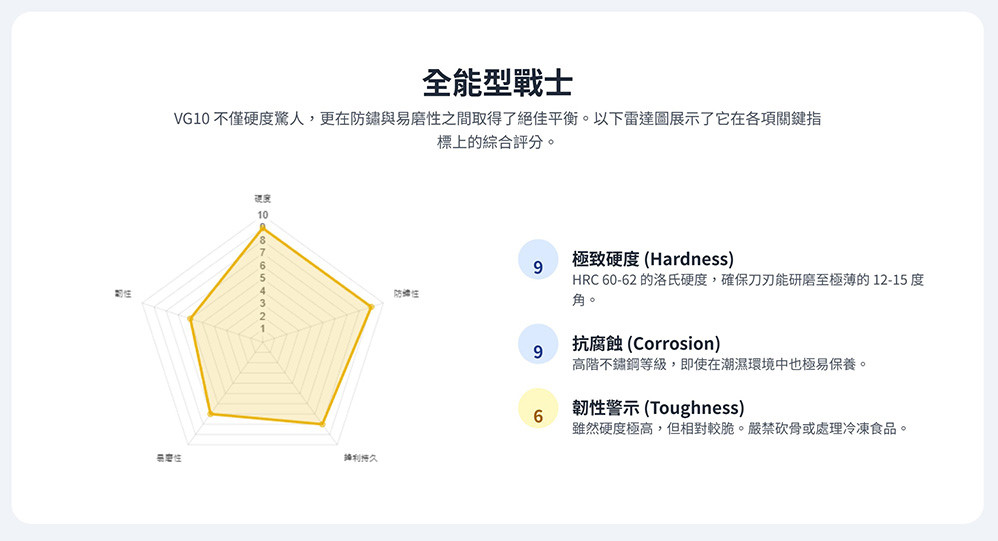Click the 韌性警示 (Toughness) heading
This screenshot has height=541, width=998.
pyautogui.click(x=657, y=408)
